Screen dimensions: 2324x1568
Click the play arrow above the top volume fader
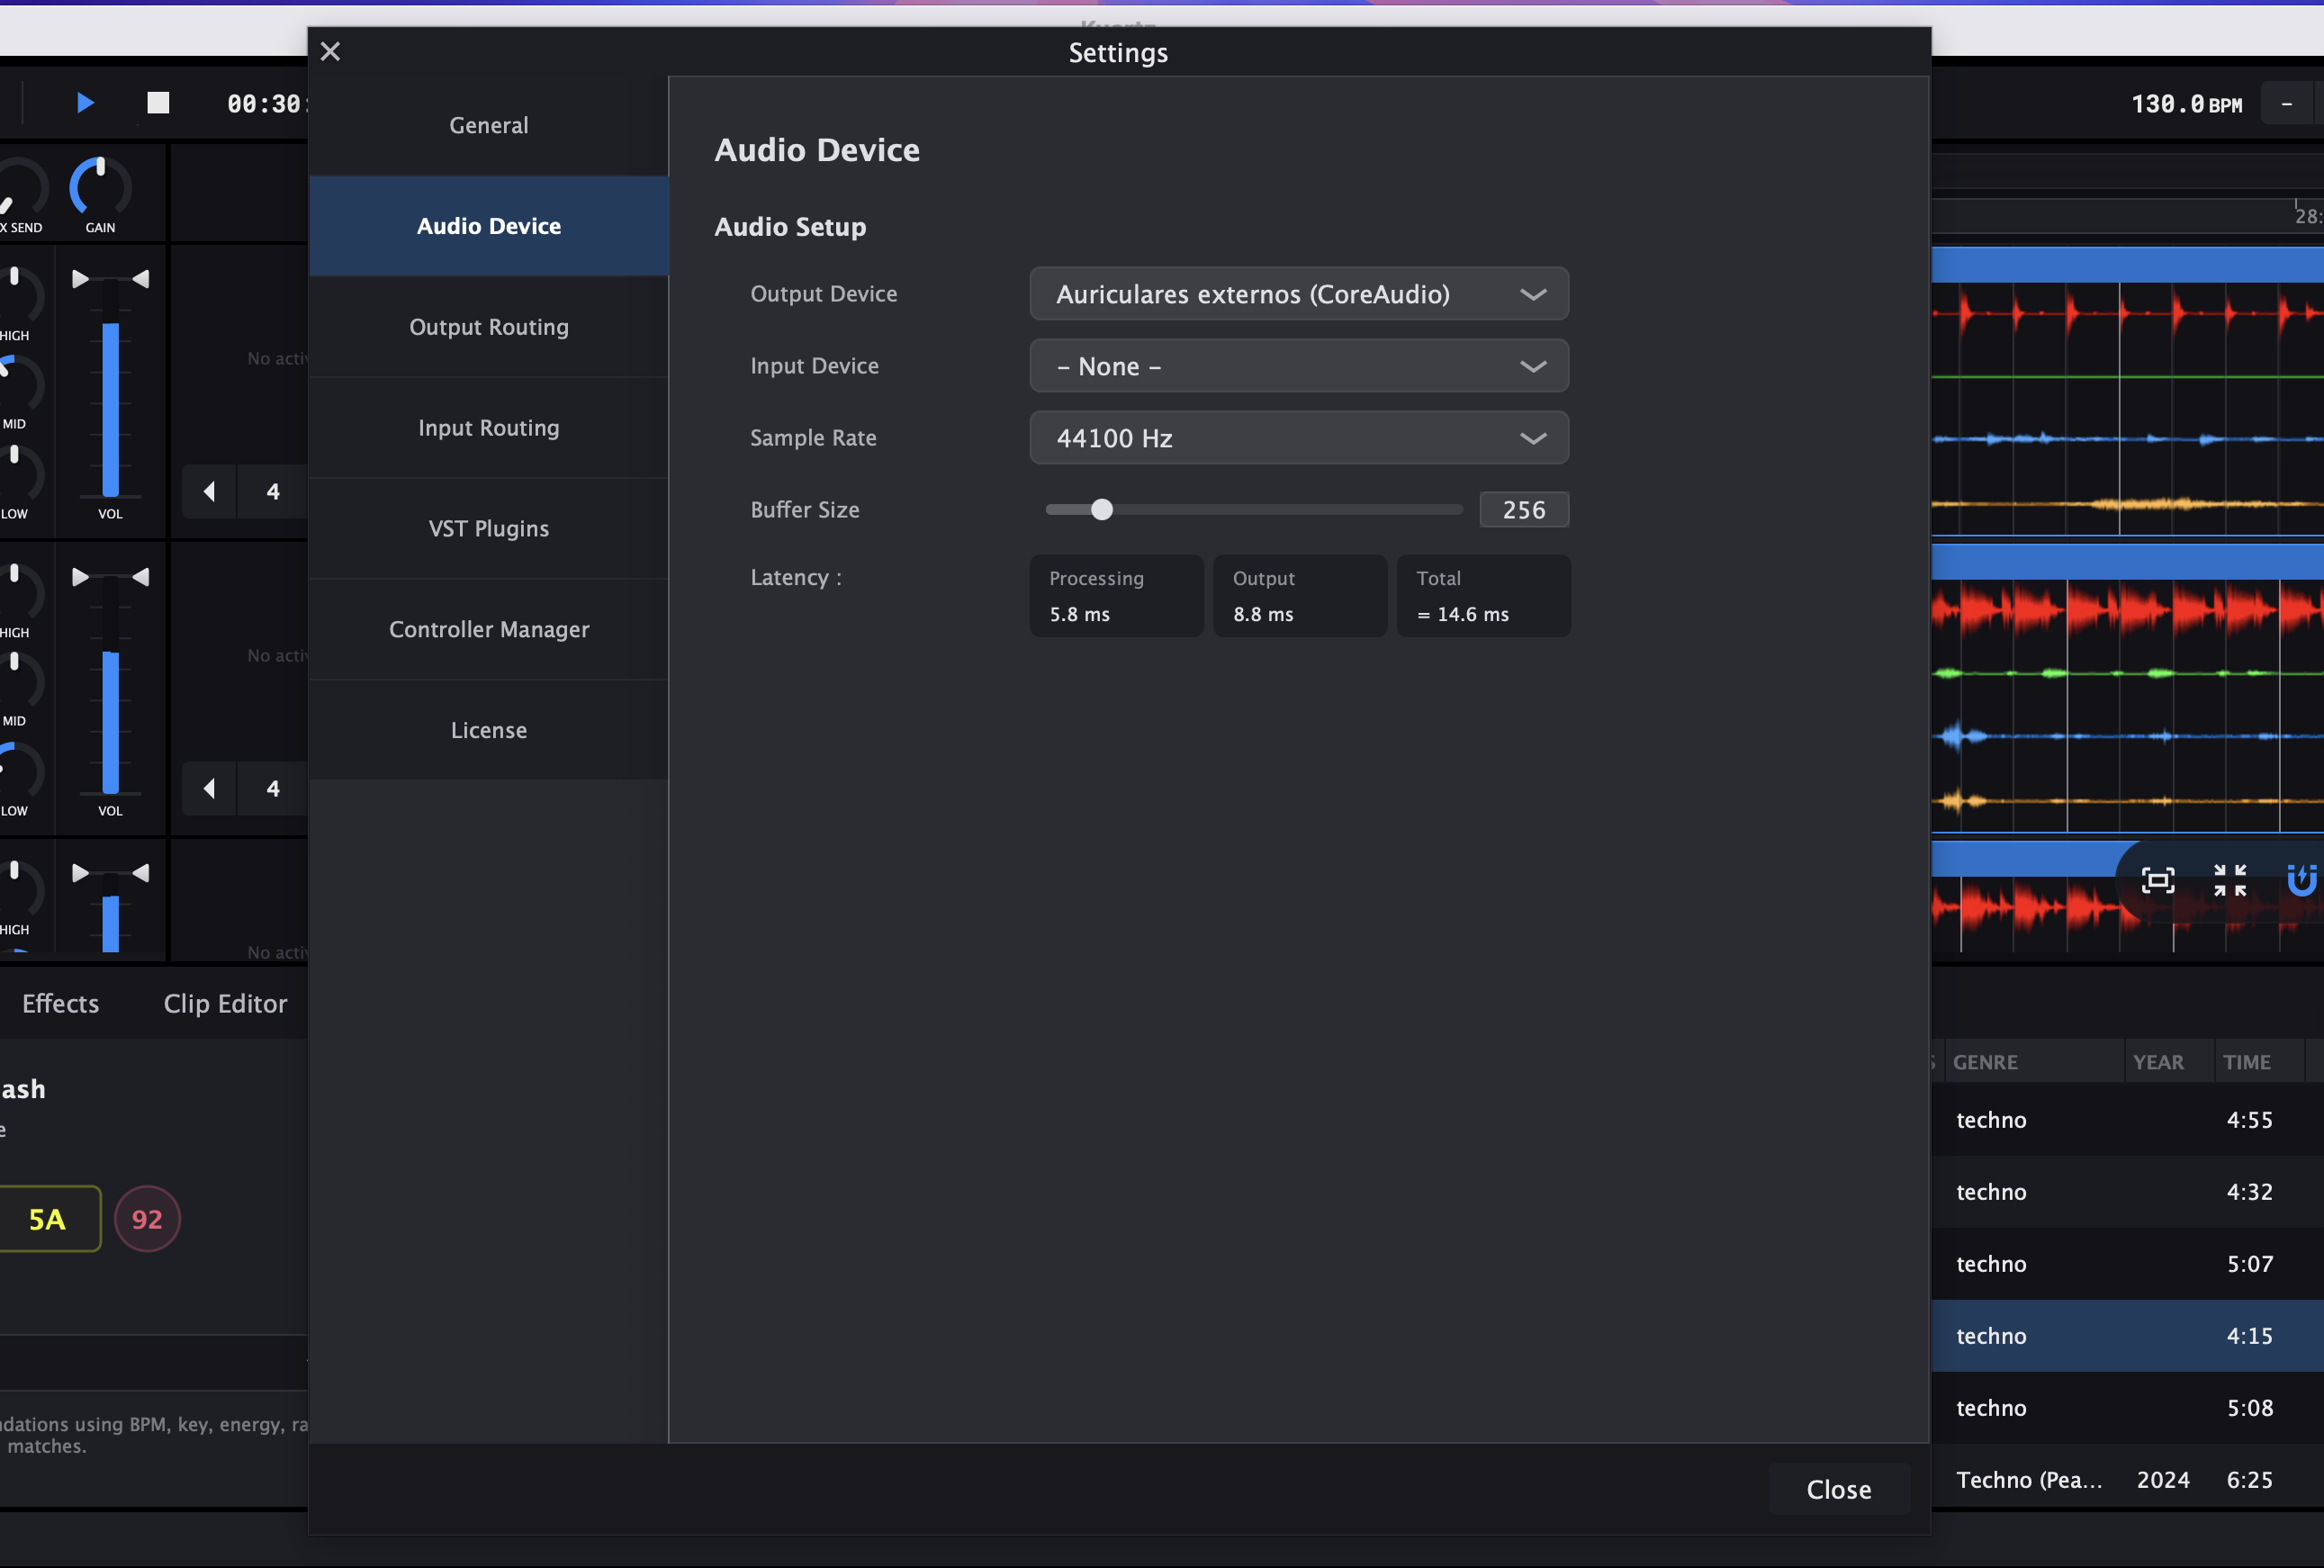point(79,278)
